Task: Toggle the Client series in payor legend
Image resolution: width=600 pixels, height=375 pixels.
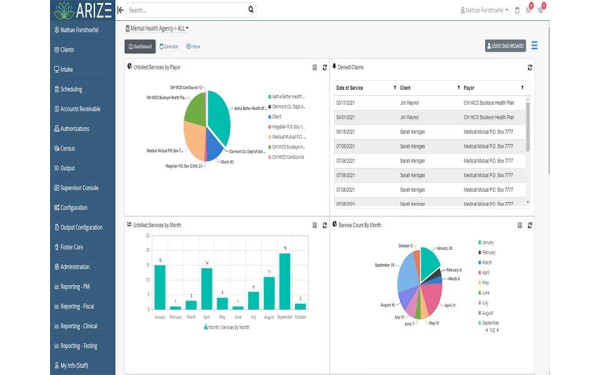Action: click(275, 117)
